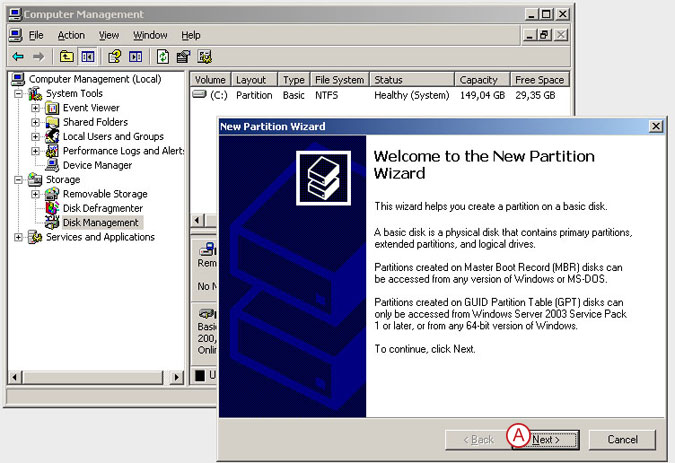Click the greyed-out Back button in wizard
Viewport: 675px width, 463px height.
479,440
